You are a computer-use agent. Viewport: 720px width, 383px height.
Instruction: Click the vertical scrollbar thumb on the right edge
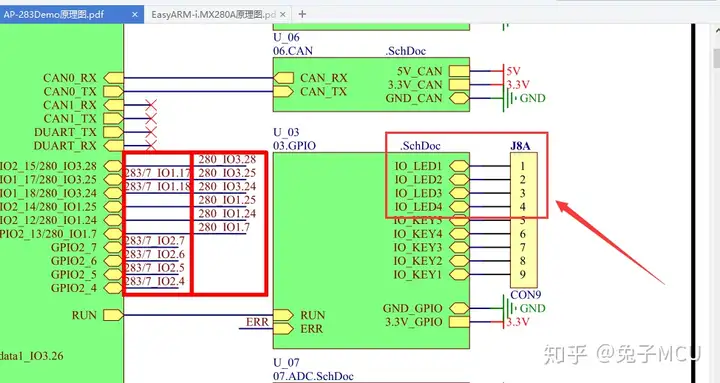(x=716, y=57)
